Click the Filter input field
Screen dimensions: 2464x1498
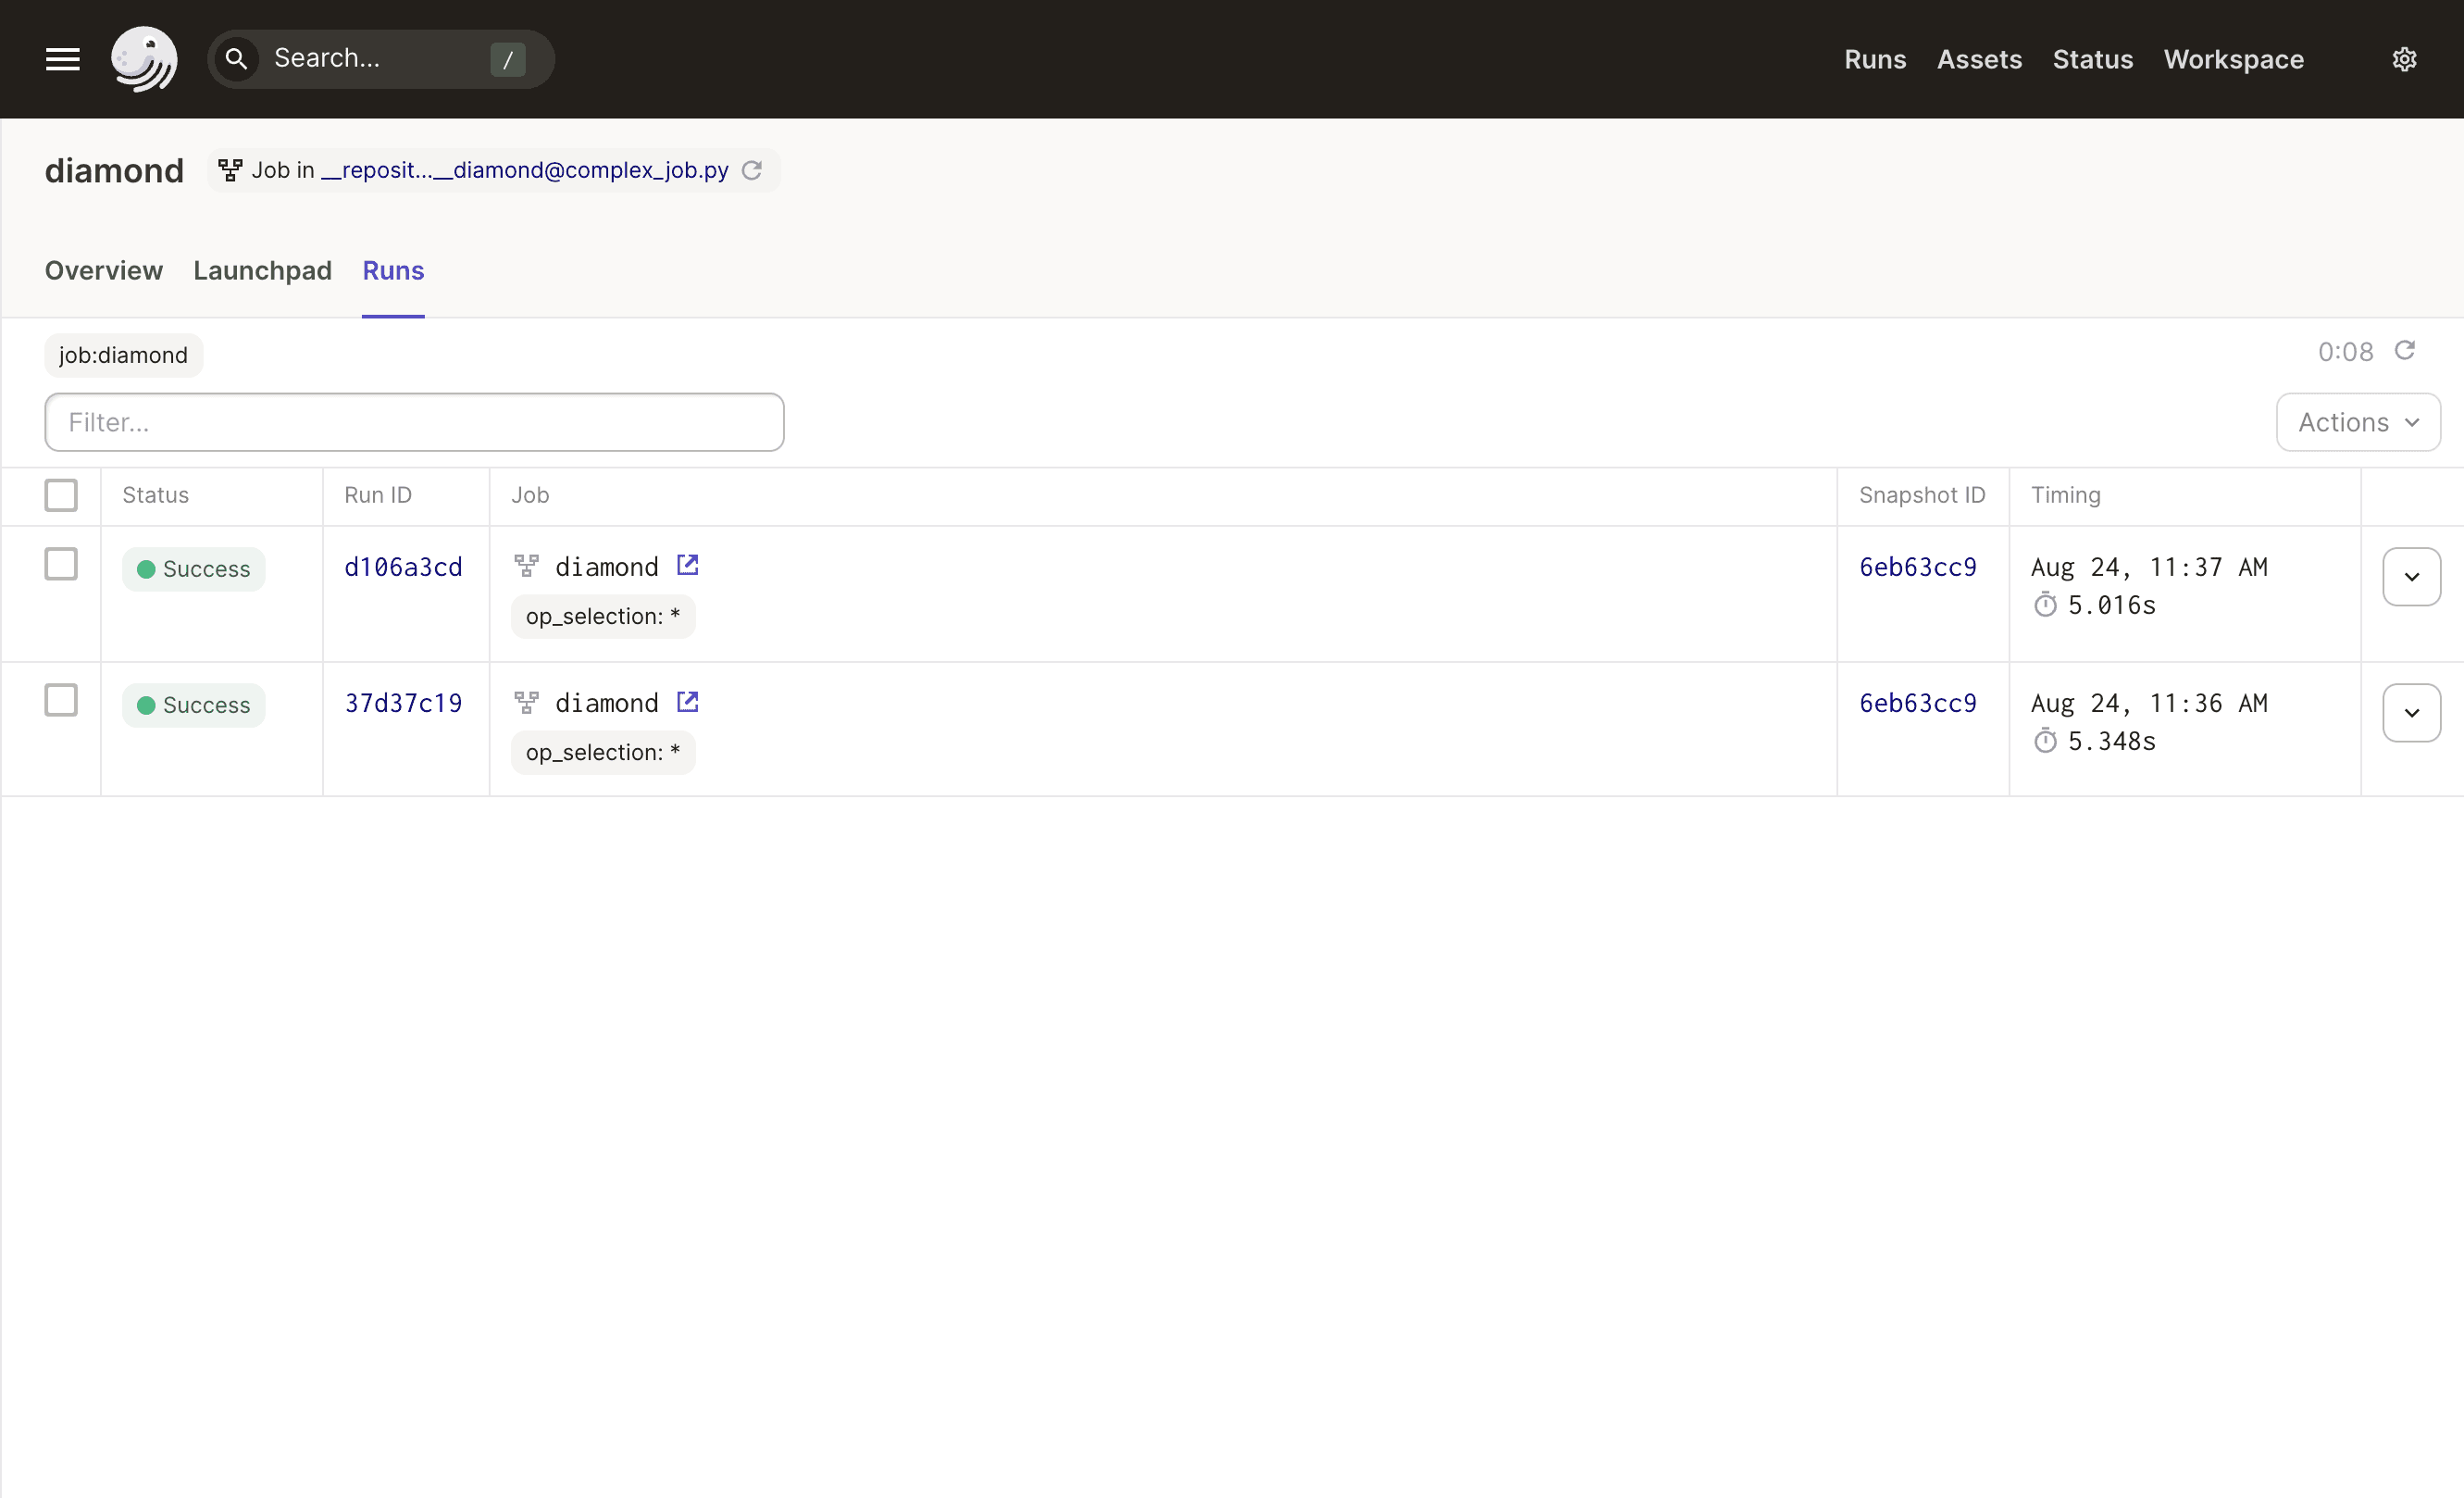[x=414, y=422]
